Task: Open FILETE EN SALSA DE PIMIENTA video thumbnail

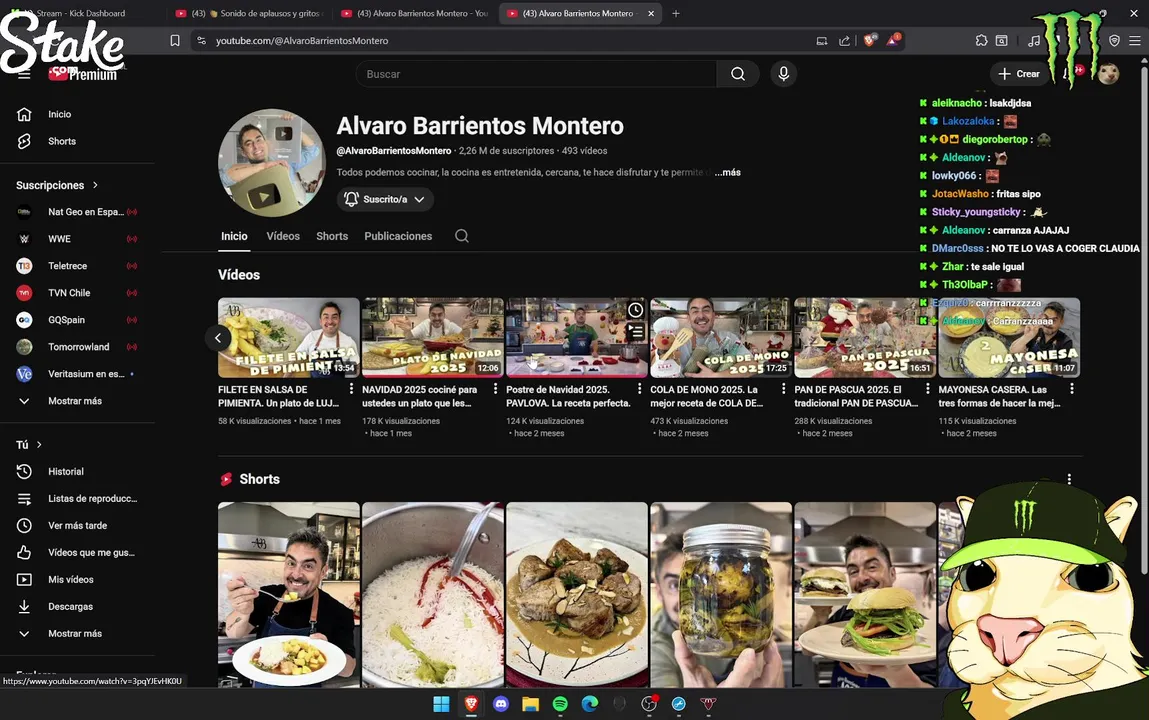Action: point(289,338)
